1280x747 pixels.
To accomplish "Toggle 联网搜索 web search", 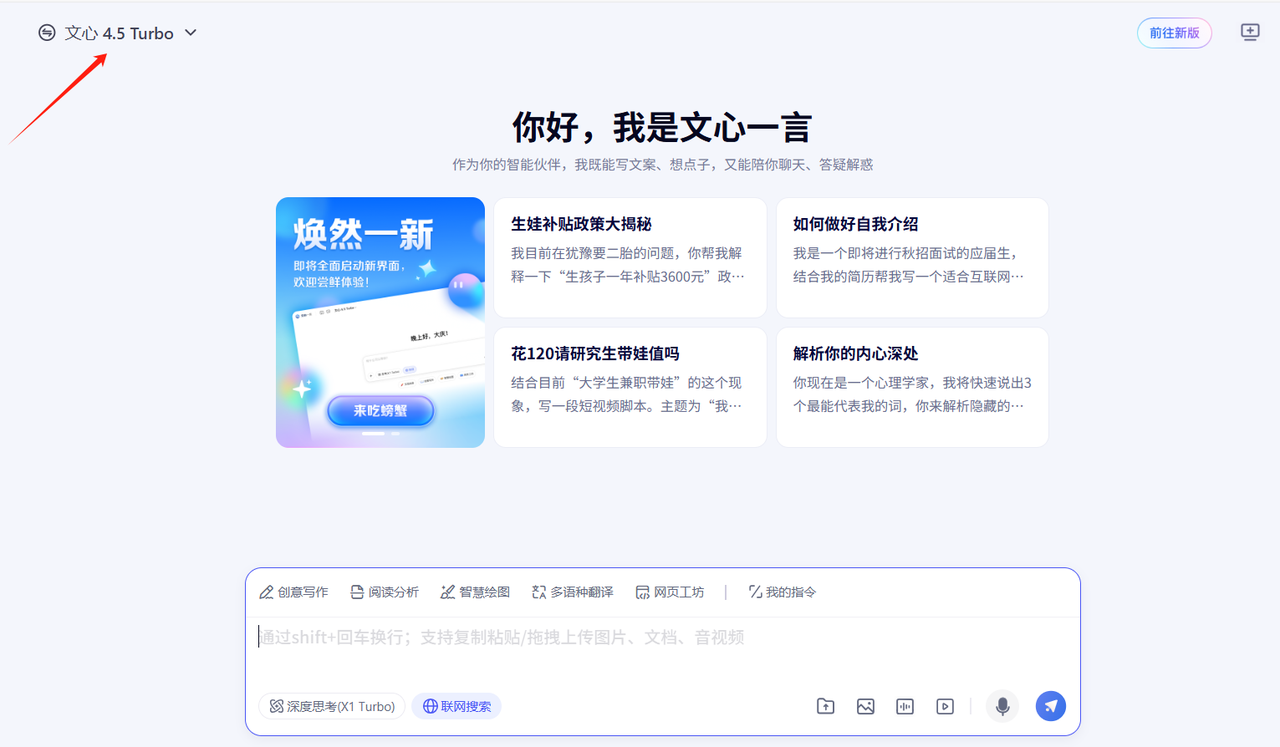I will tap(457, 706).
